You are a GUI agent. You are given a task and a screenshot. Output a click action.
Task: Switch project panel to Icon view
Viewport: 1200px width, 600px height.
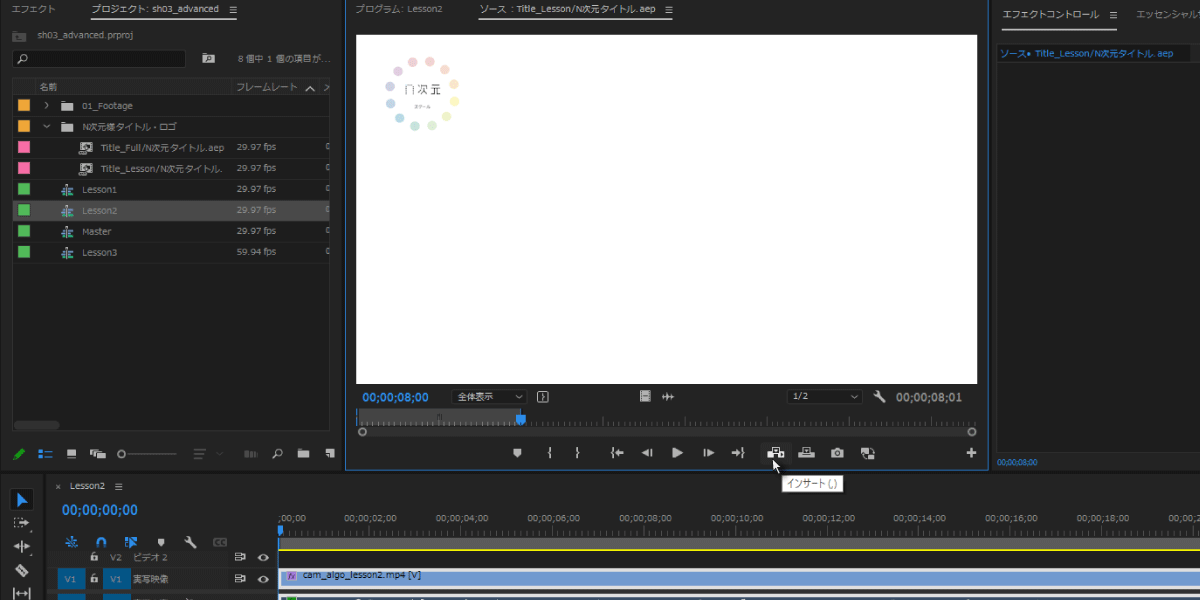coord(71,453)
